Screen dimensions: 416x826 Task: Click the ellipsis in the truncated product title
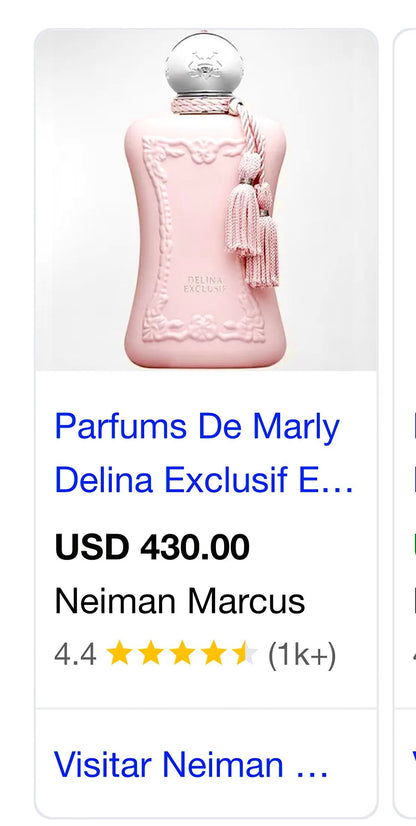click(340, 485)
